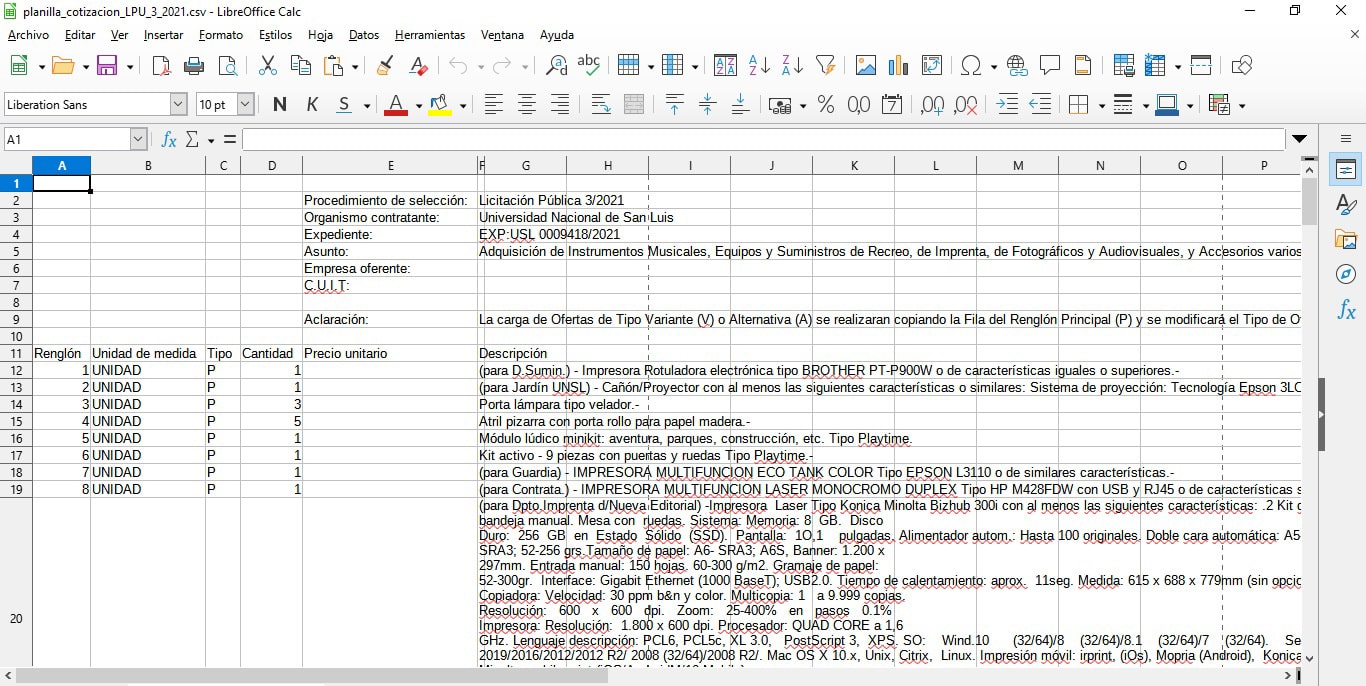
Task: Open the special character dropdown arrow
Action: [993, 67]
